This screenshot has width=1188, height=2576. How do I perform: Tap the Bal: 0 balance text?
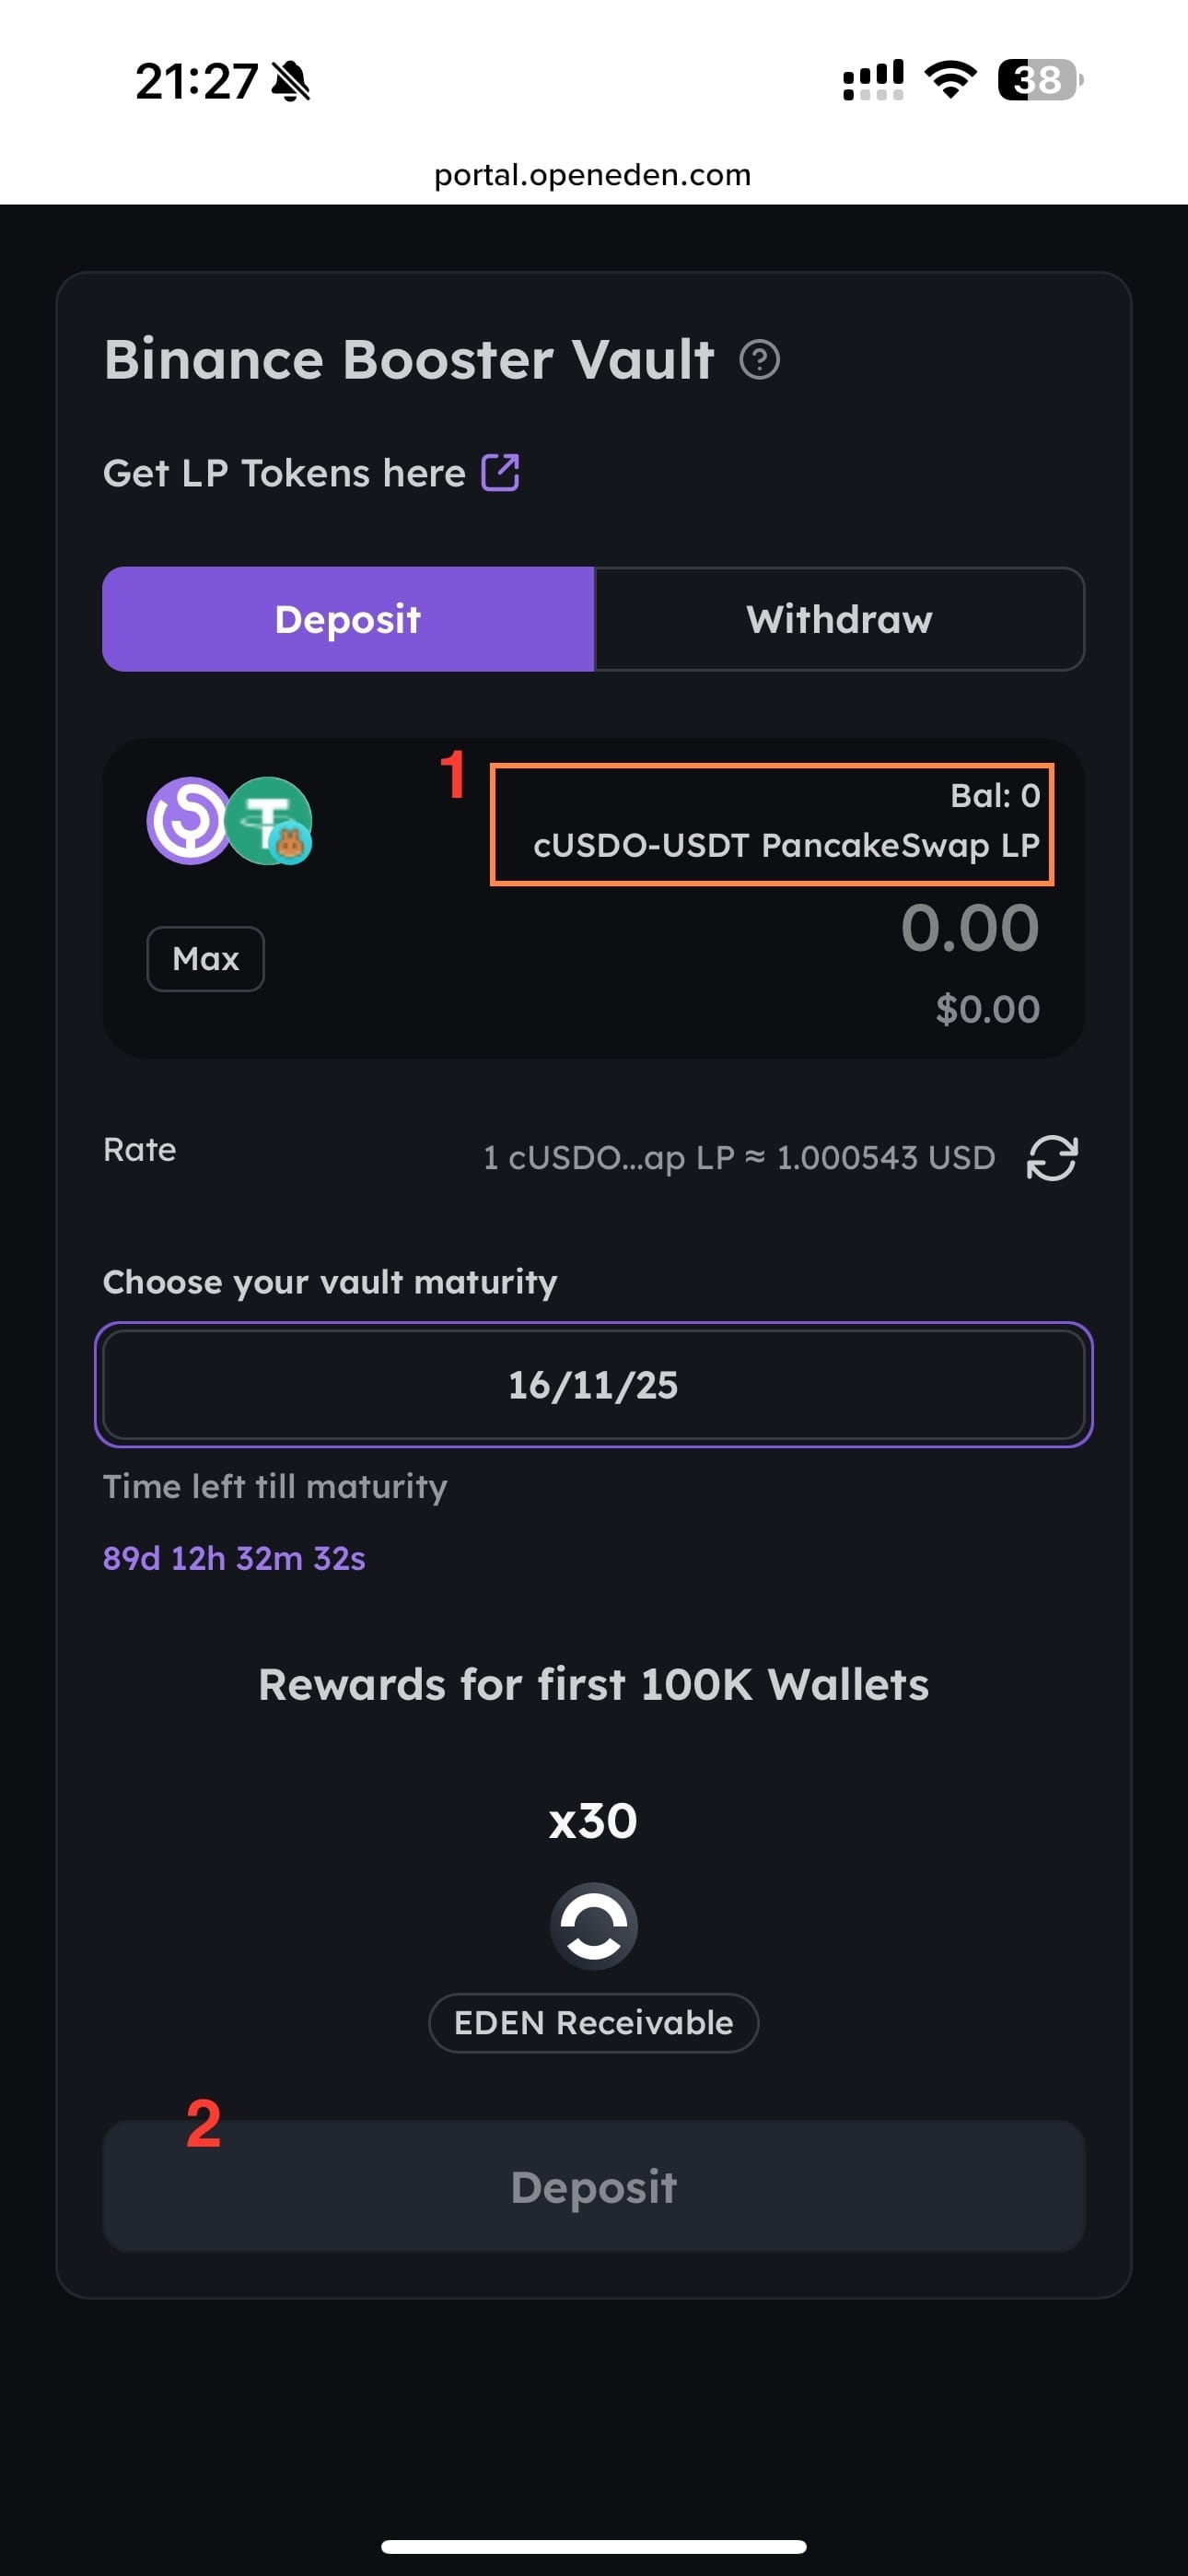point(994,796)
